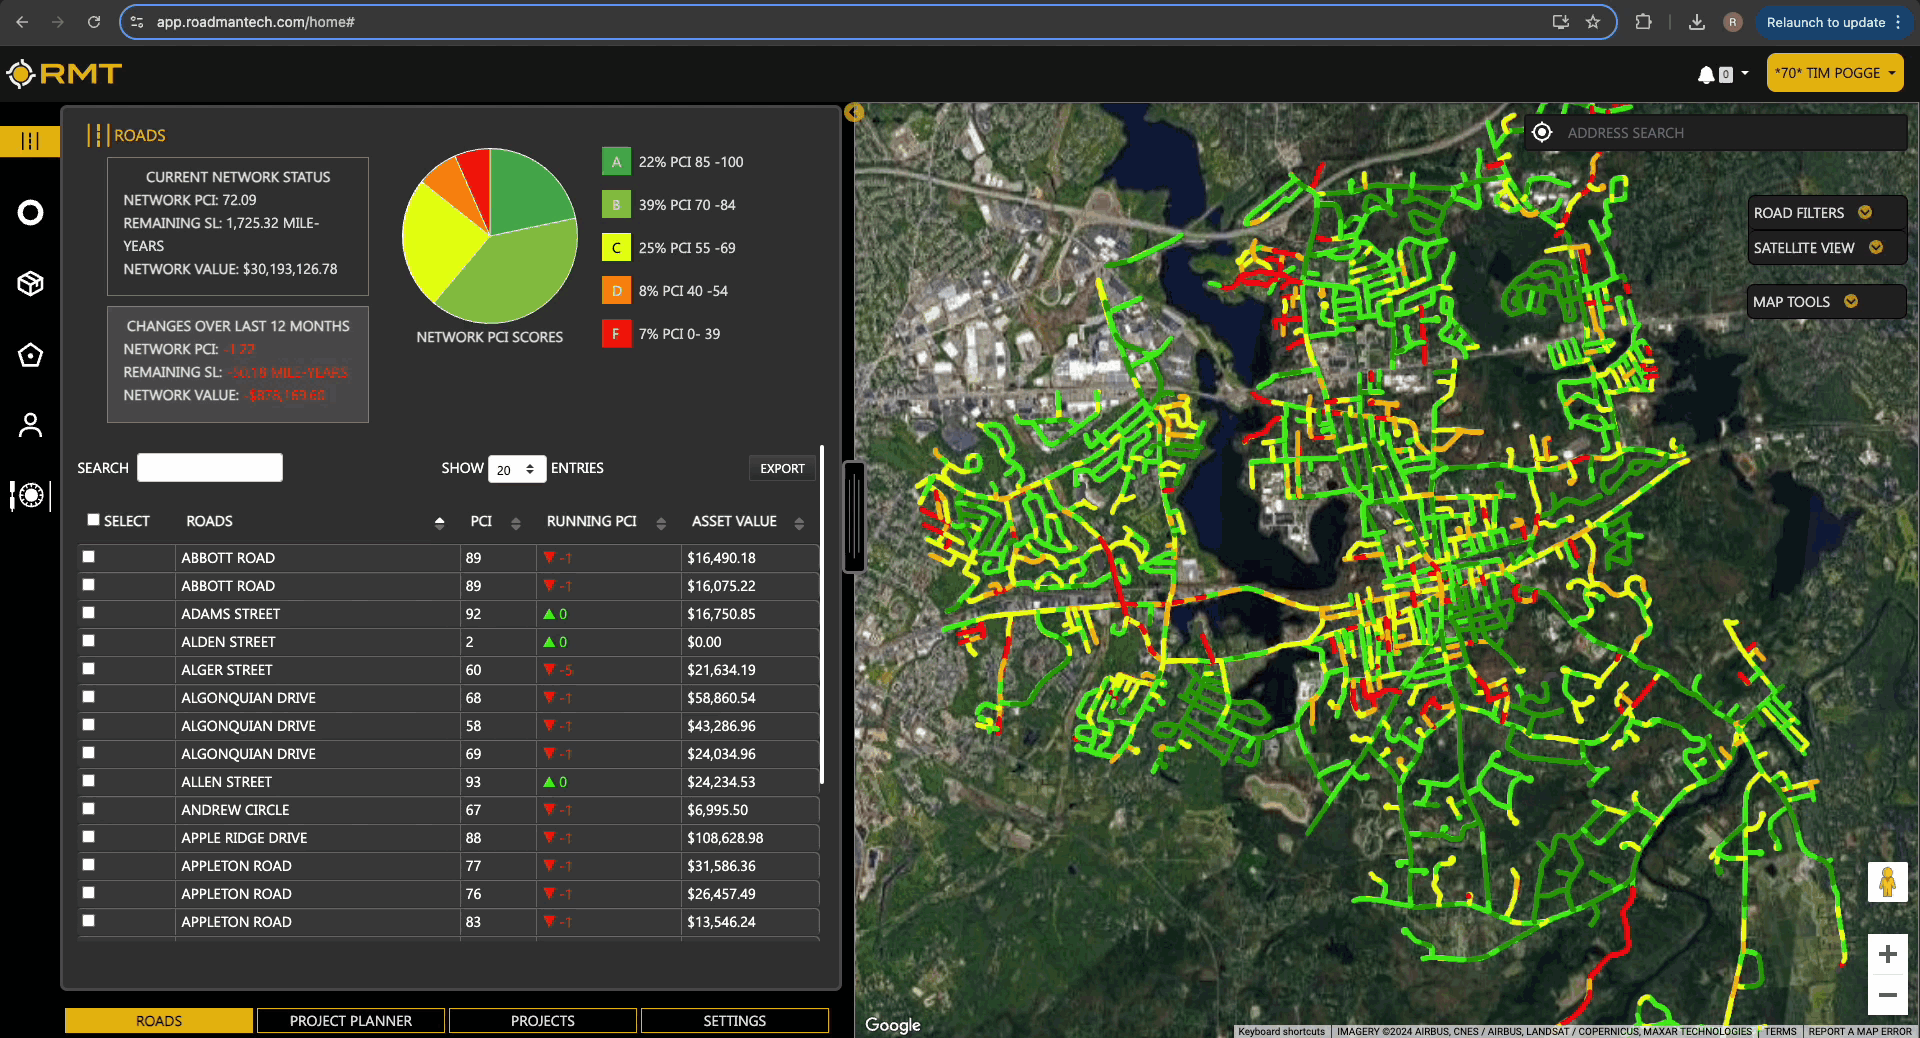This screenshot has width=1920, height=1038.
Task: Tick the Alger Street row checkbox
Action: click(89, 669)
